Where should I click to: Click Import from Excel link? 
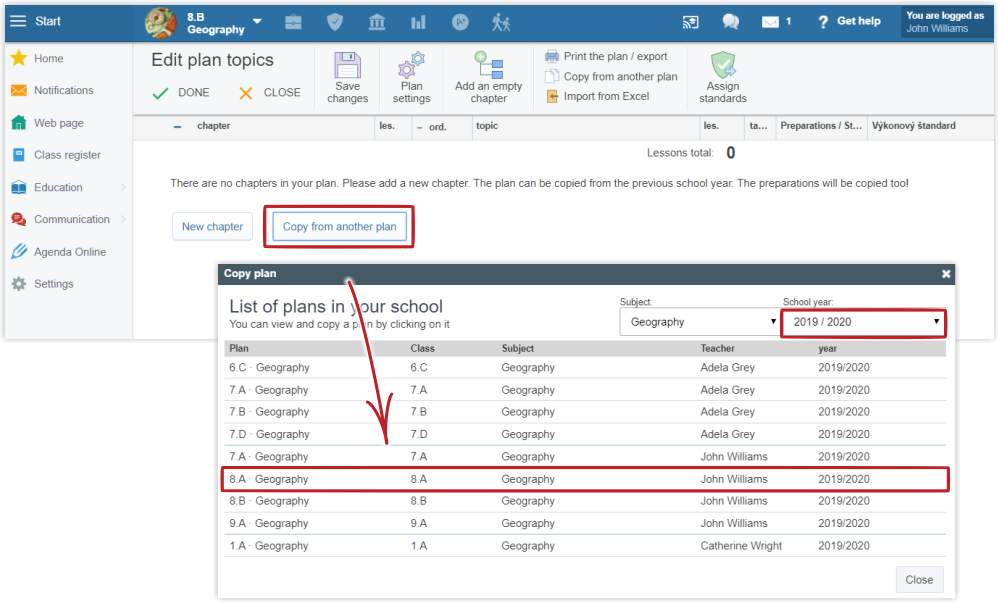click(x=605, y=96)
